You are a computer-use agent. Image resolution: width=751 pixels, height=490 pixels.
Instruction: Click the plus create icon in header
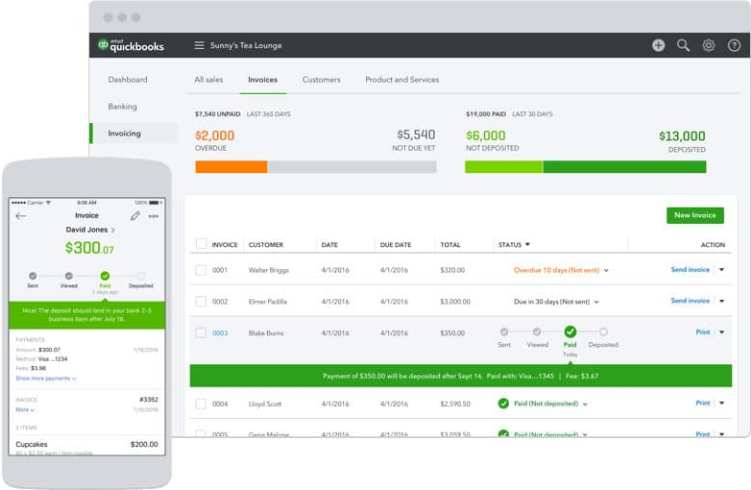pyautogui.click(x=658, y=45)
